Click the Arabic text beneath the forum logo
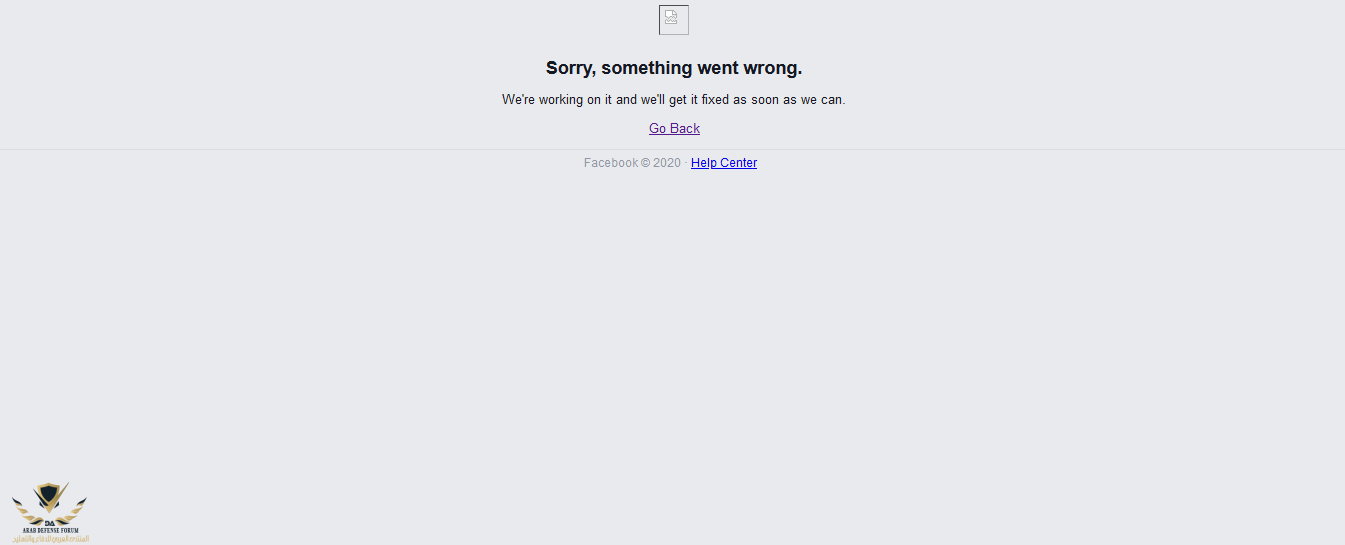The image size is (1345, 545). click(50, 539)
